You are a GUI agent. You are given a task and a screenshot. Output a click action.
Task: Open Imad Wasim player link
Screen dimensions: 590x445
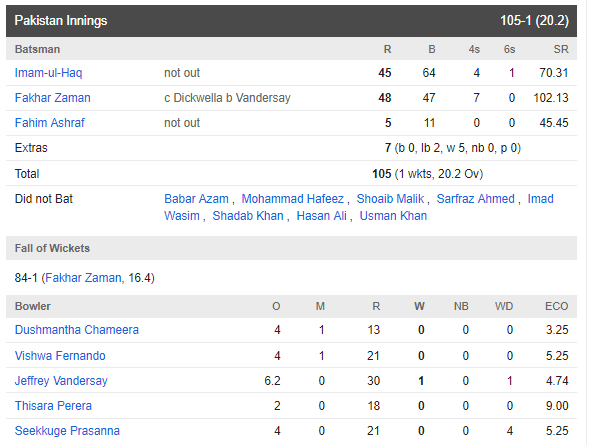click(540, 199)
